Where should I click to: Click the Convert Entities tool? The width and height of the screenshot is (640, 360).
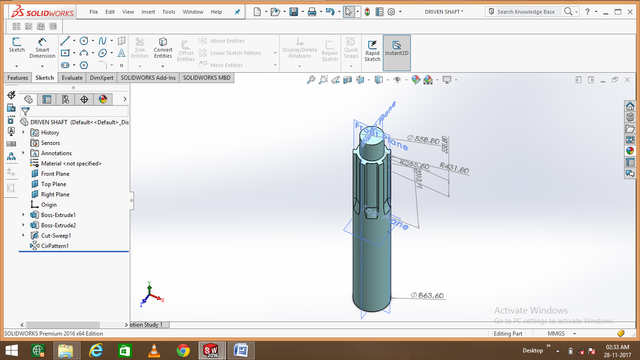163,48
